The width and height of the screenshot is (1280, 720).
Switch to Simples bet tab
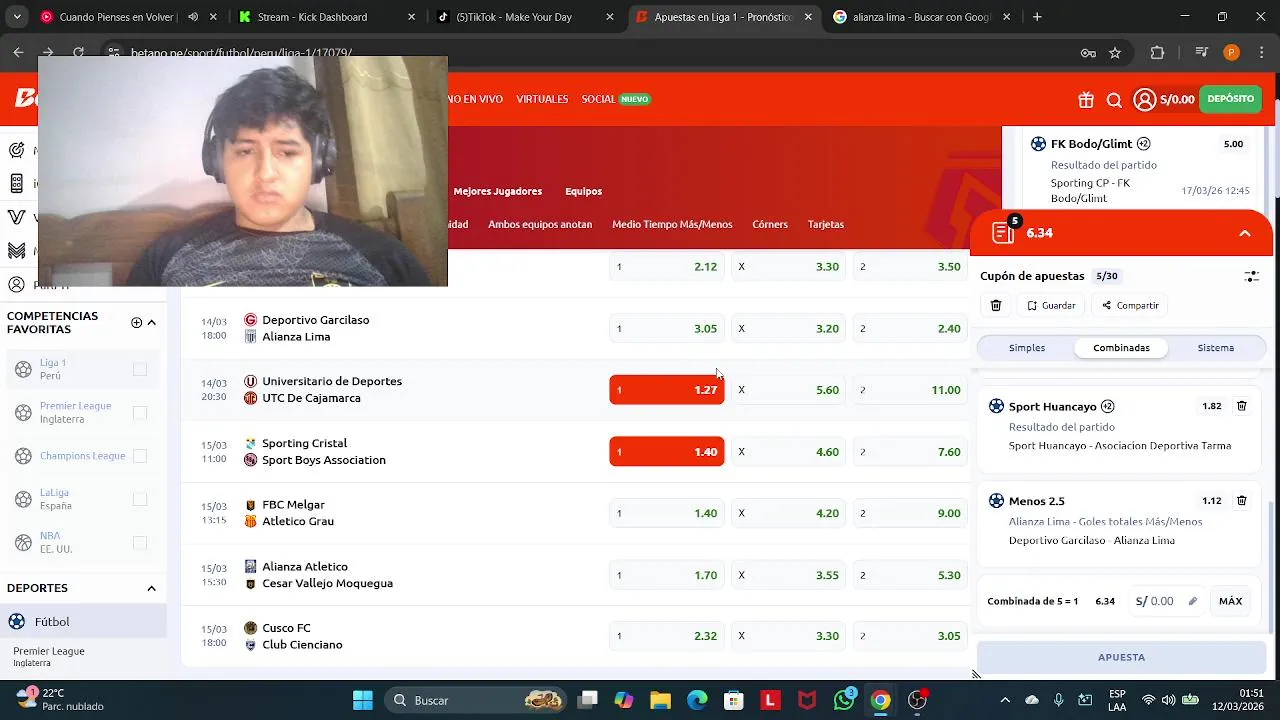pyautogui.click(x=1027, y=348)
